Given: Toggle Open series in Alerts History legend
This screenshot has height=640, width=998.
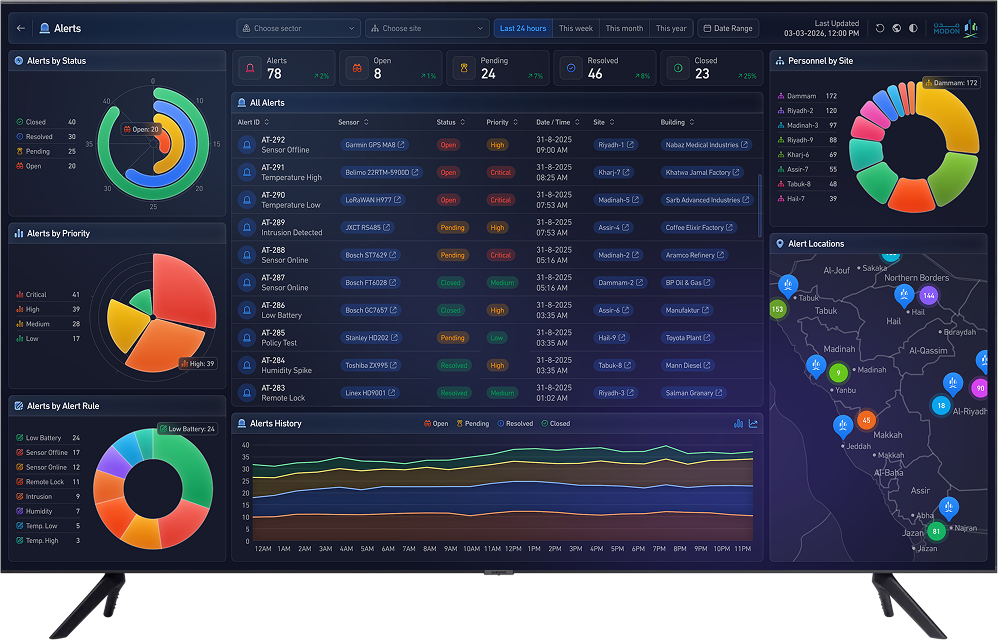Looking at the screenshot, I should (436, 424).
